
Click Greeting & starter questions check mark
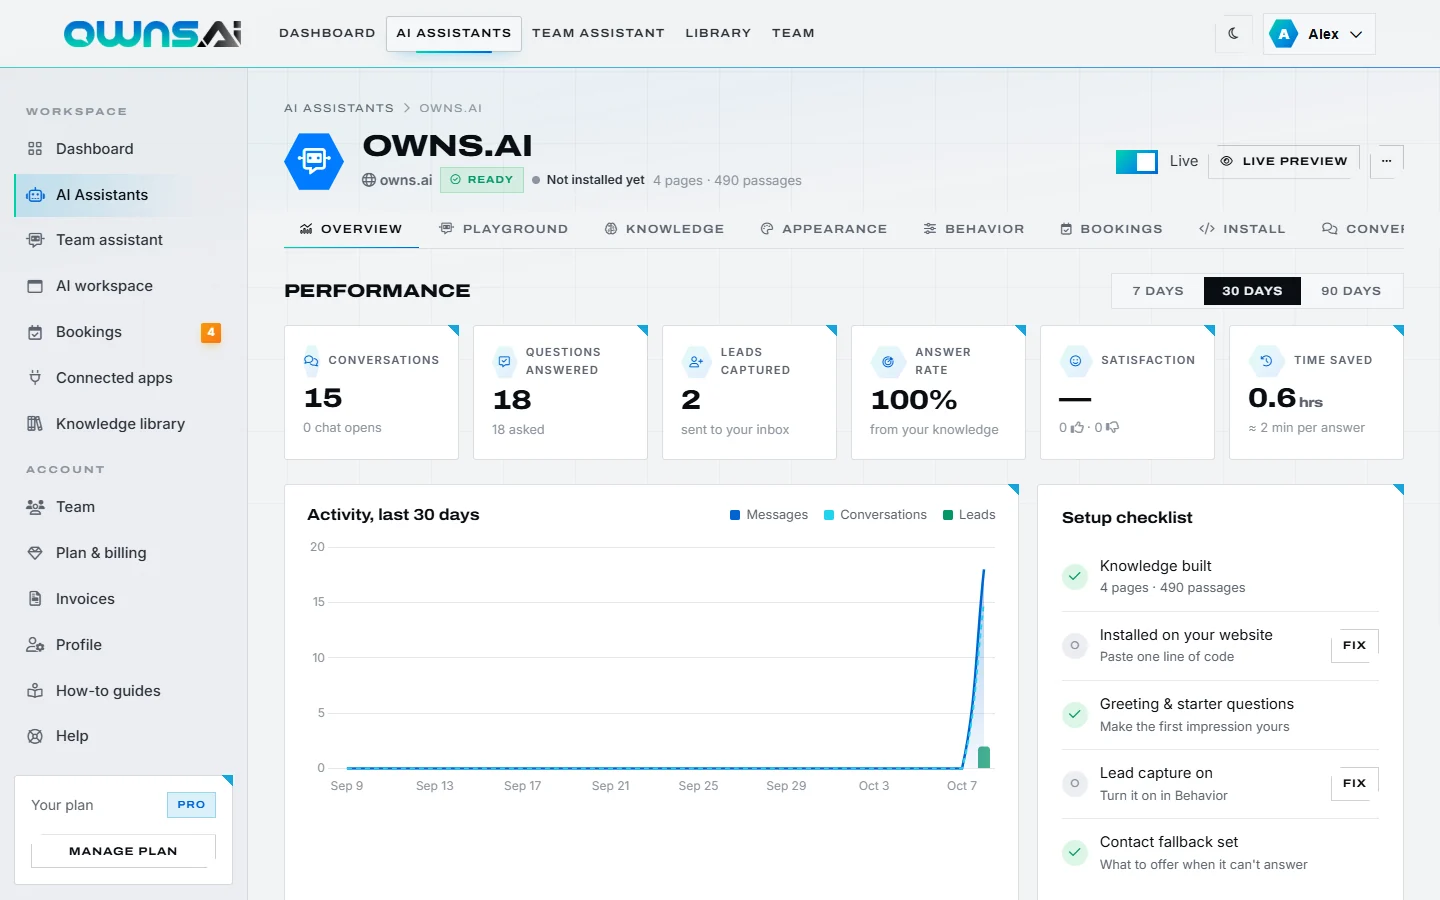(1075, 714)
